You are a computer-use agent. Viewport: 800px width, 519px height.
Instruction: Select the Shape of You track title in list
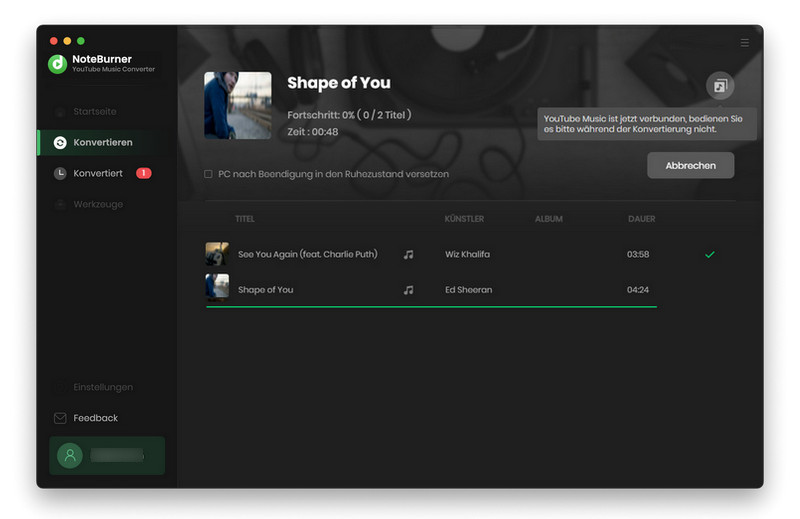pos(265,290)
